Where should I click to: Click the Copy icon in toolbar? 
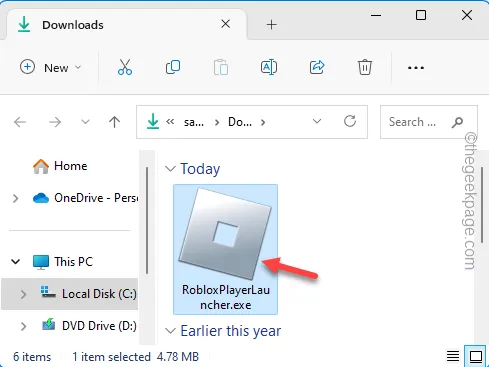[173, 67]
